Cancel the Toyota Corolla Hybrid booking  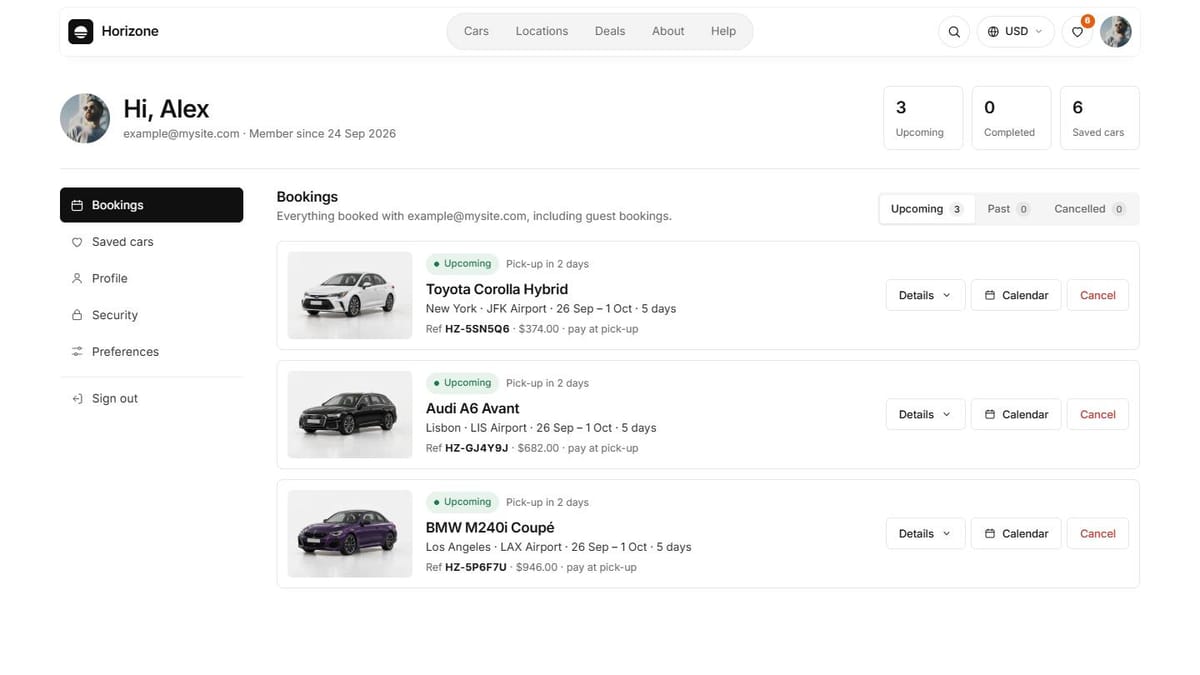pyautogui.click(x=1098, y=295)
